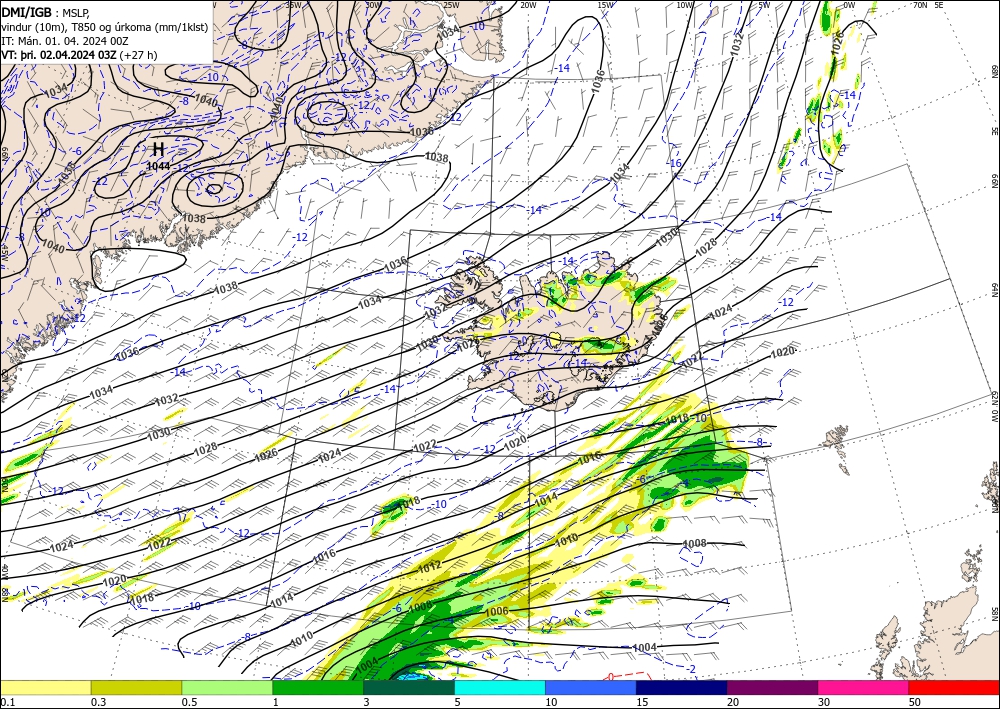Click the '0.1' legend scale value
The image size is (1000, 709).
[x=6, y=702]
